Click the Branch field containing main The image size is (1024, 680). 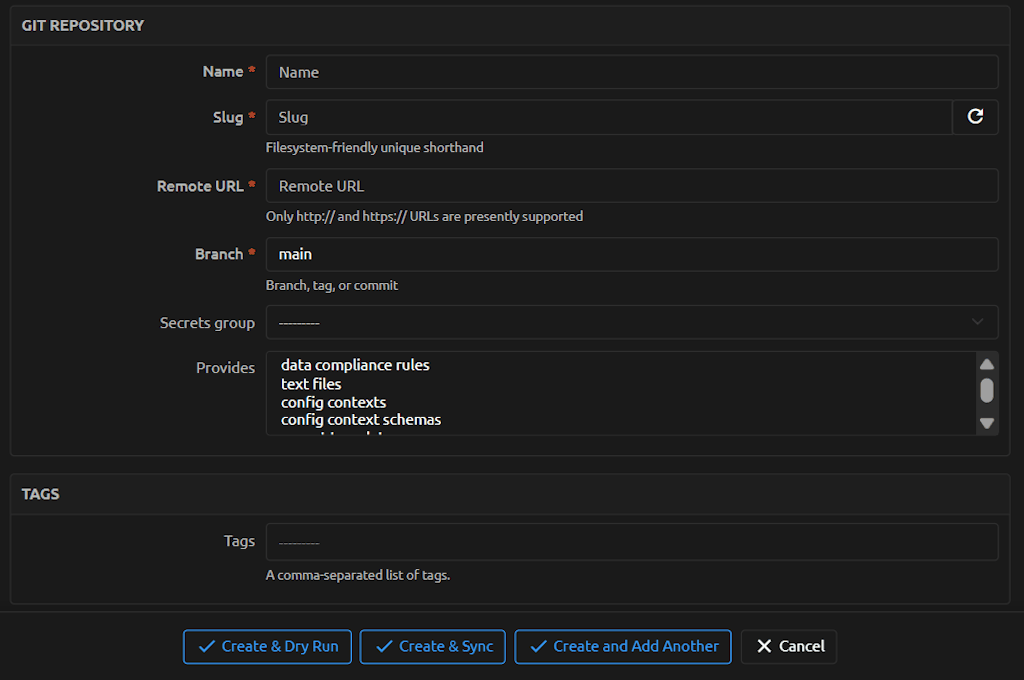click(631, 254)
